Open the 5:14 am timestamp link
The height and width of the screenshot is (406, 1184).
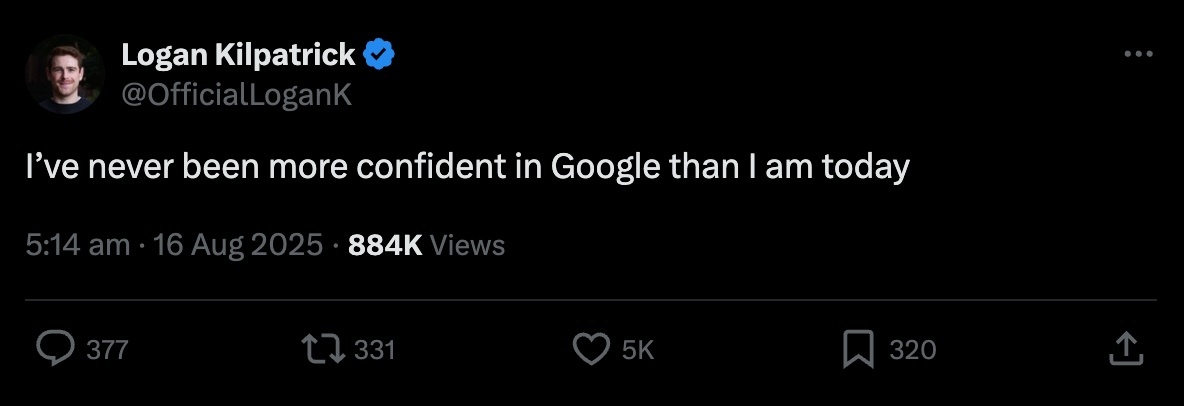click(x=78, y=245)
